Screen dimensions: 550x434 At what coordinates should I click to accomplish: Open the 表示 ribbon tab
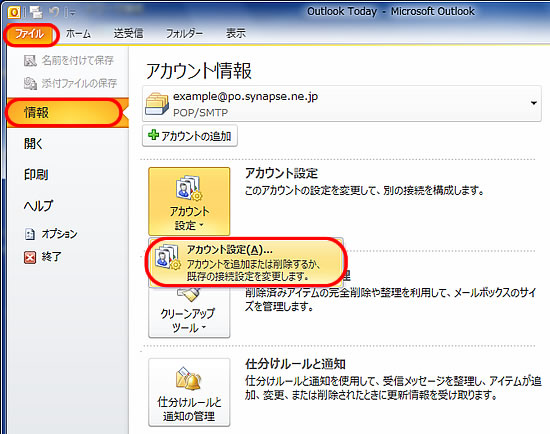pos(236,34)
